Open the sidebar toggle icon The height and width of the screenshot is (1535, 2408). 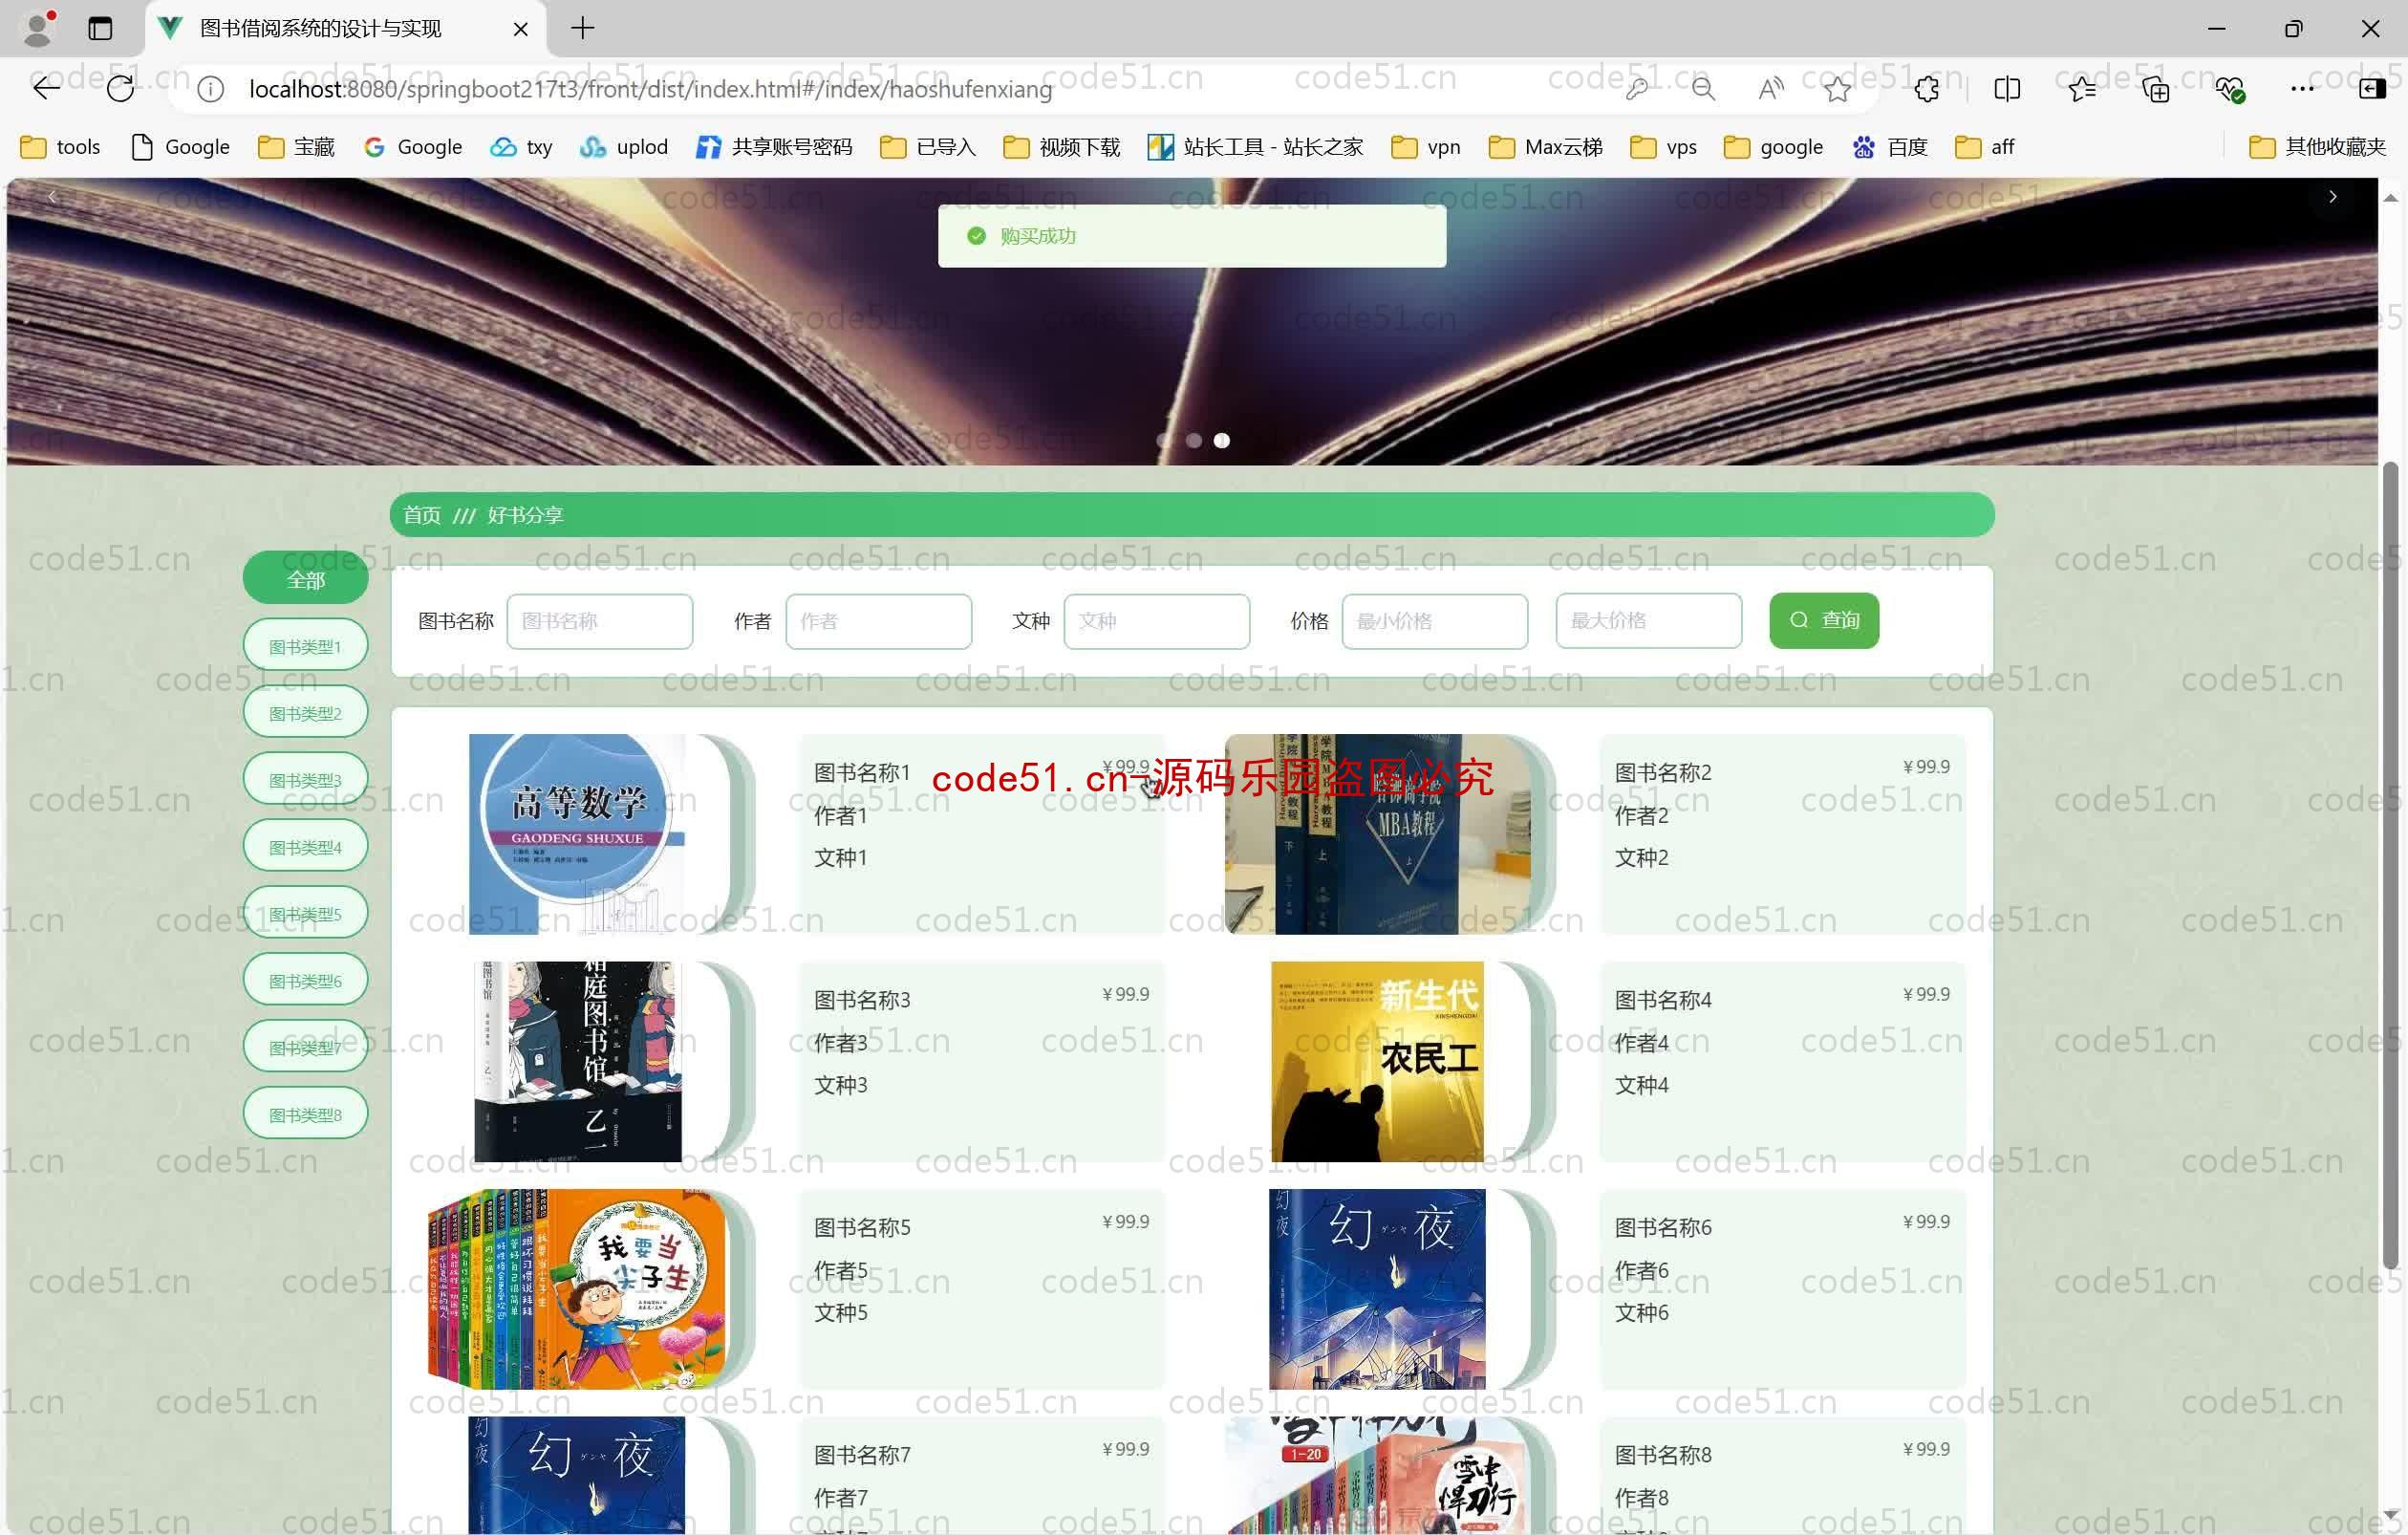2372,89
